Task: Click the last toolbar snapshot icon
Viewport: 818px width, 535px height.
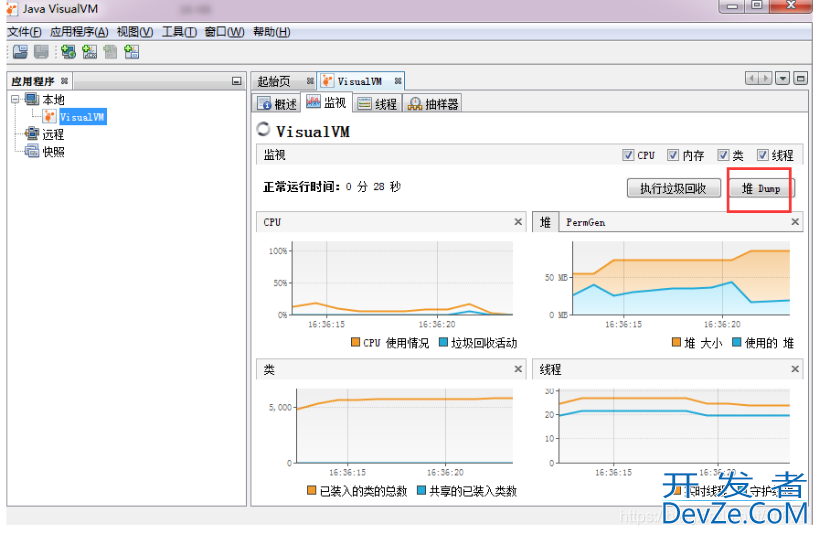Action: [131, 52]
